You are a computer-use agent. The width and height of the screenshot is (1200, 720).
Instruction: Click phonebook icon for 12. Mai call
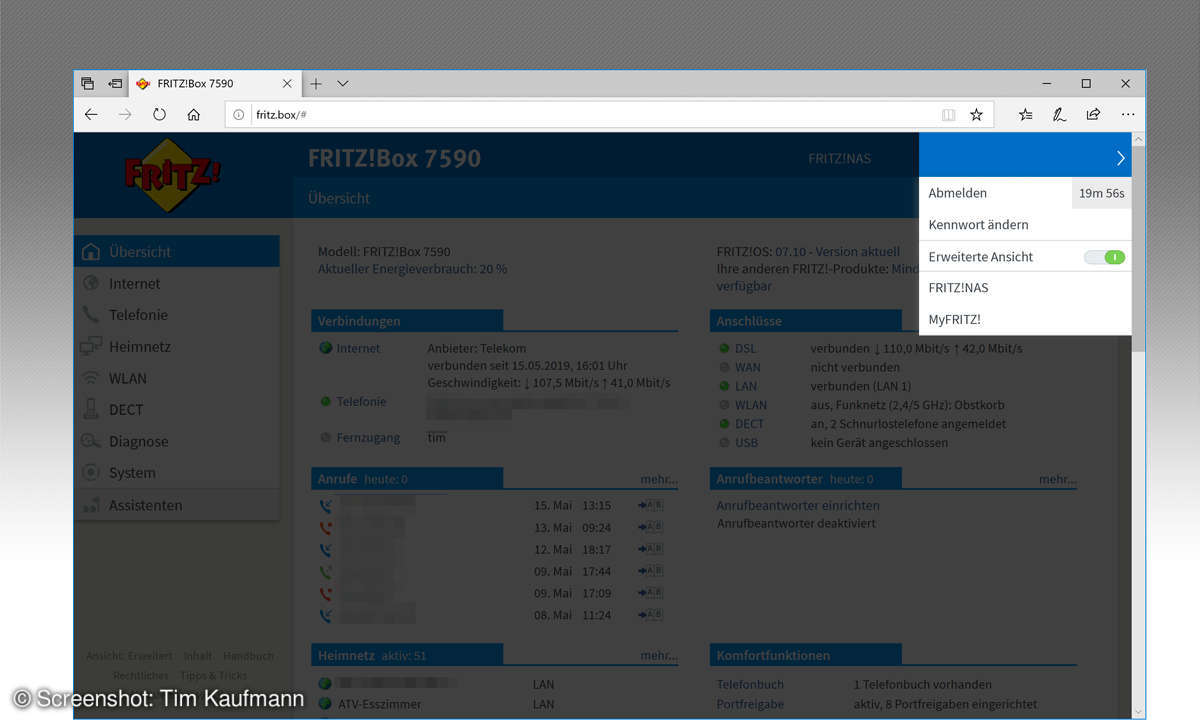[651, 549]
